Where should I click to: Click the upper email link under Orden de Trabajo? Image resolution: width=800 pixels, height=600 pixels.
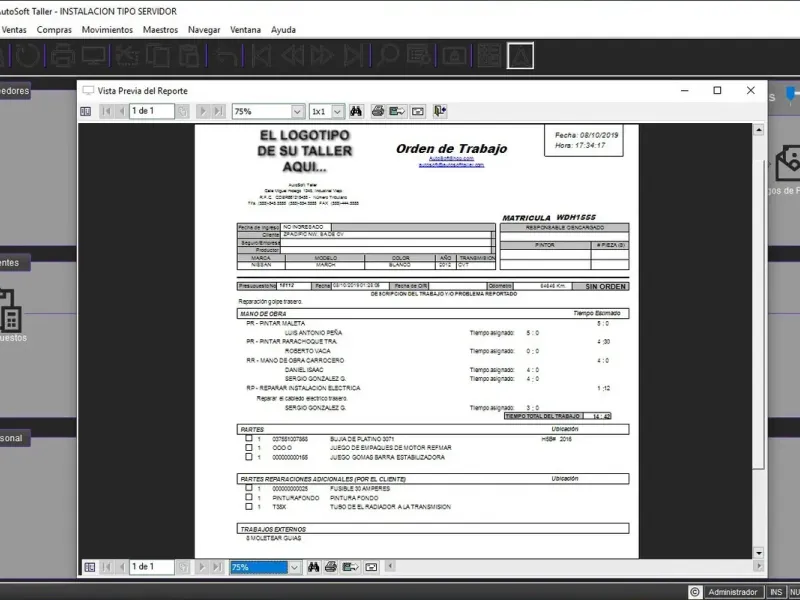click(x=451, y=158)
